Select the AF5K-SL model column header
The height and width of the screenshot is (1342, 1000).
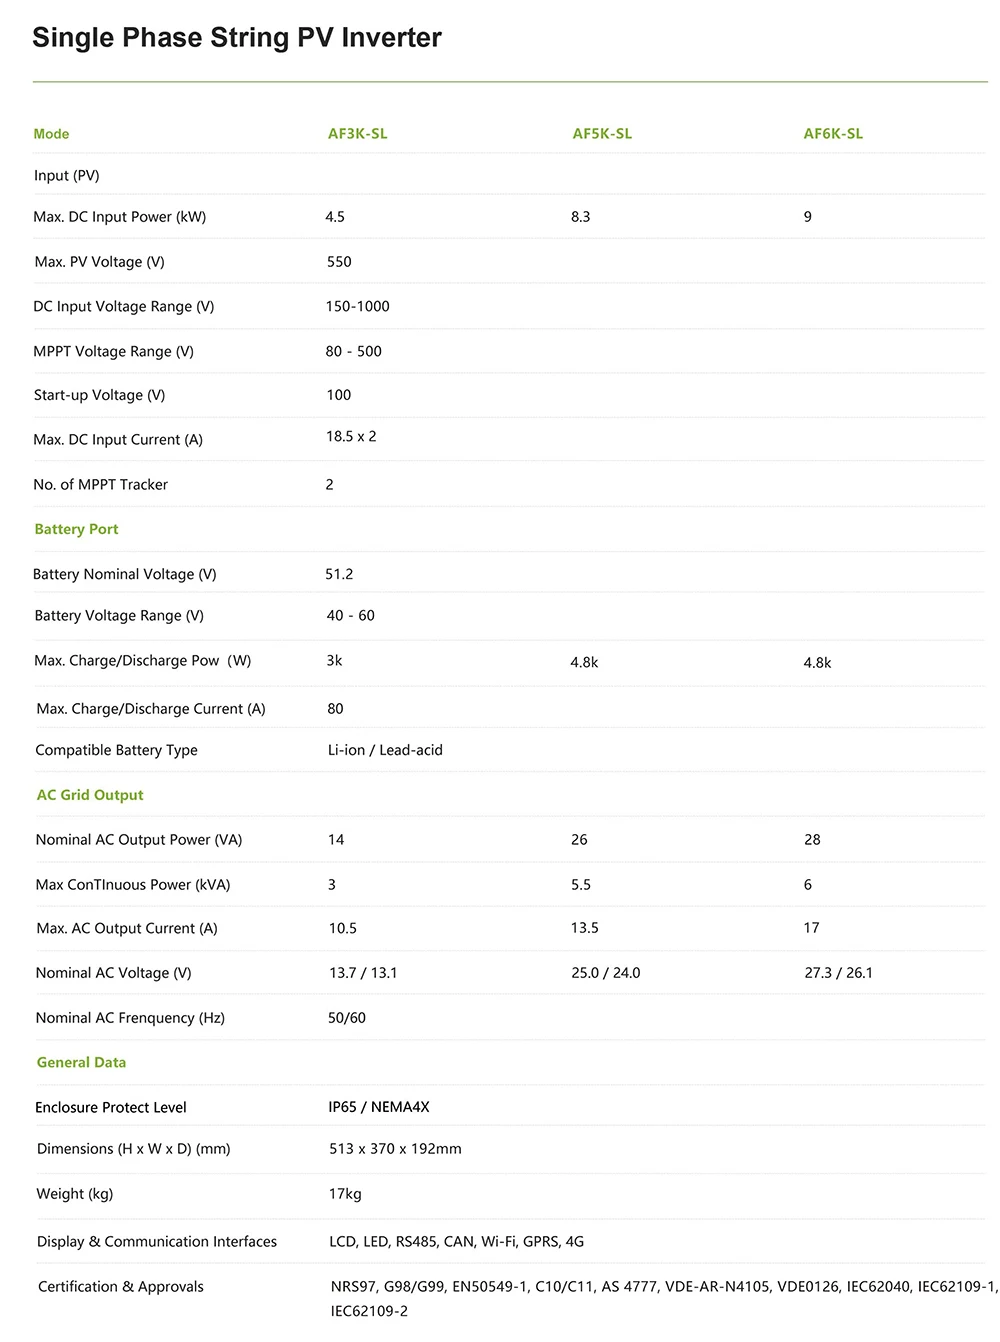pos(602,134)
